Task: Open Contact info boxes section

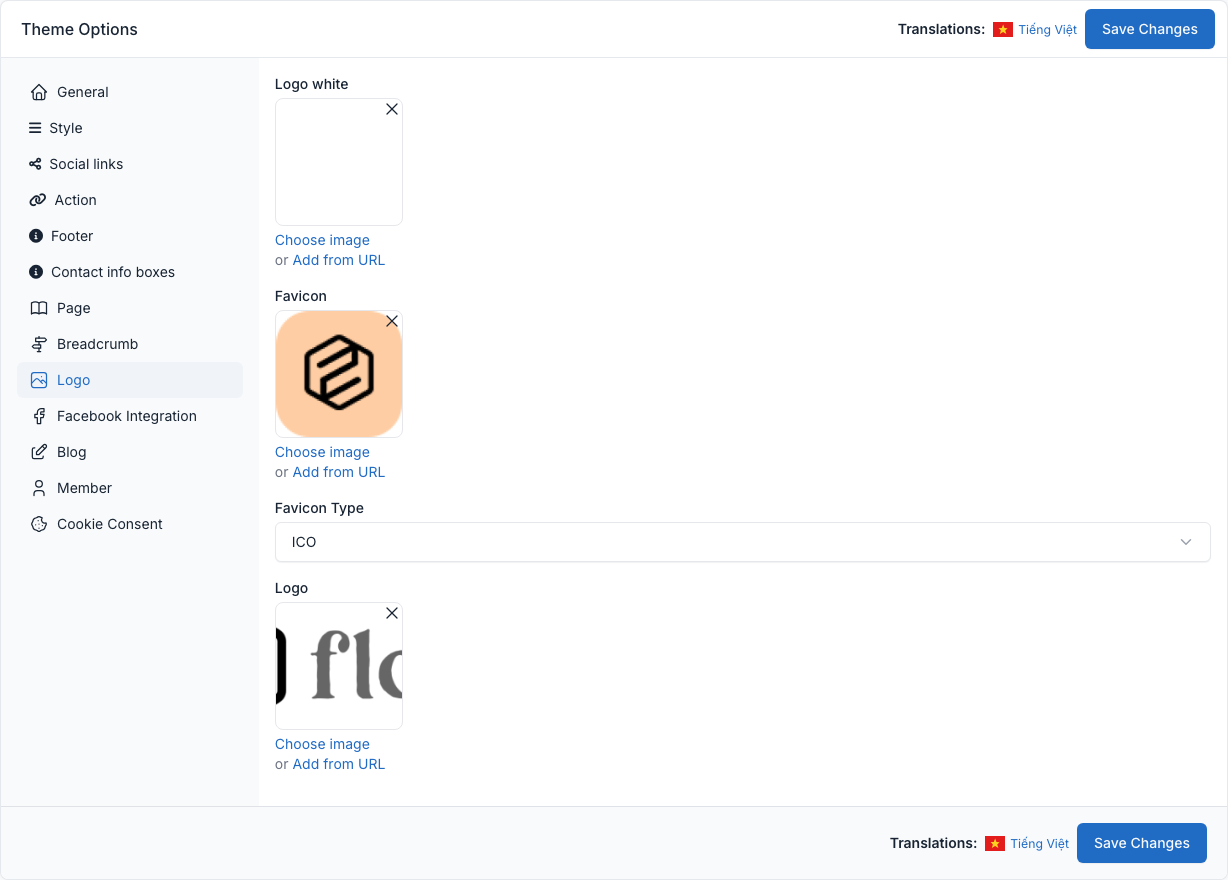Action: 130,272
